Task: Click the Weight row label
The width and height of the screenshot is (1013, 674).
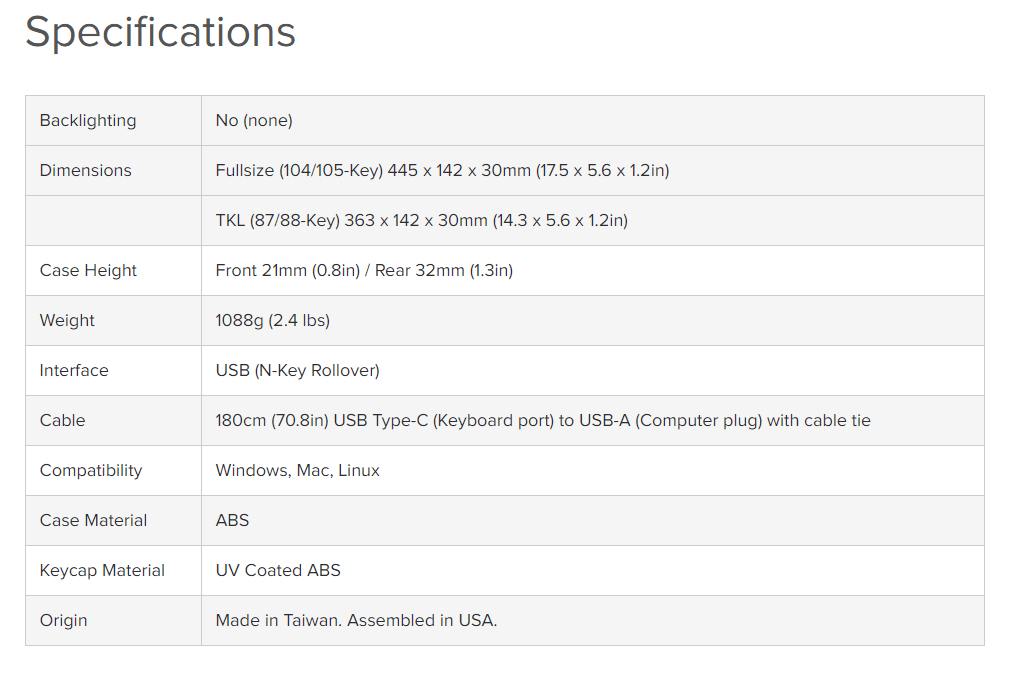Action: (x=67, y=320)
